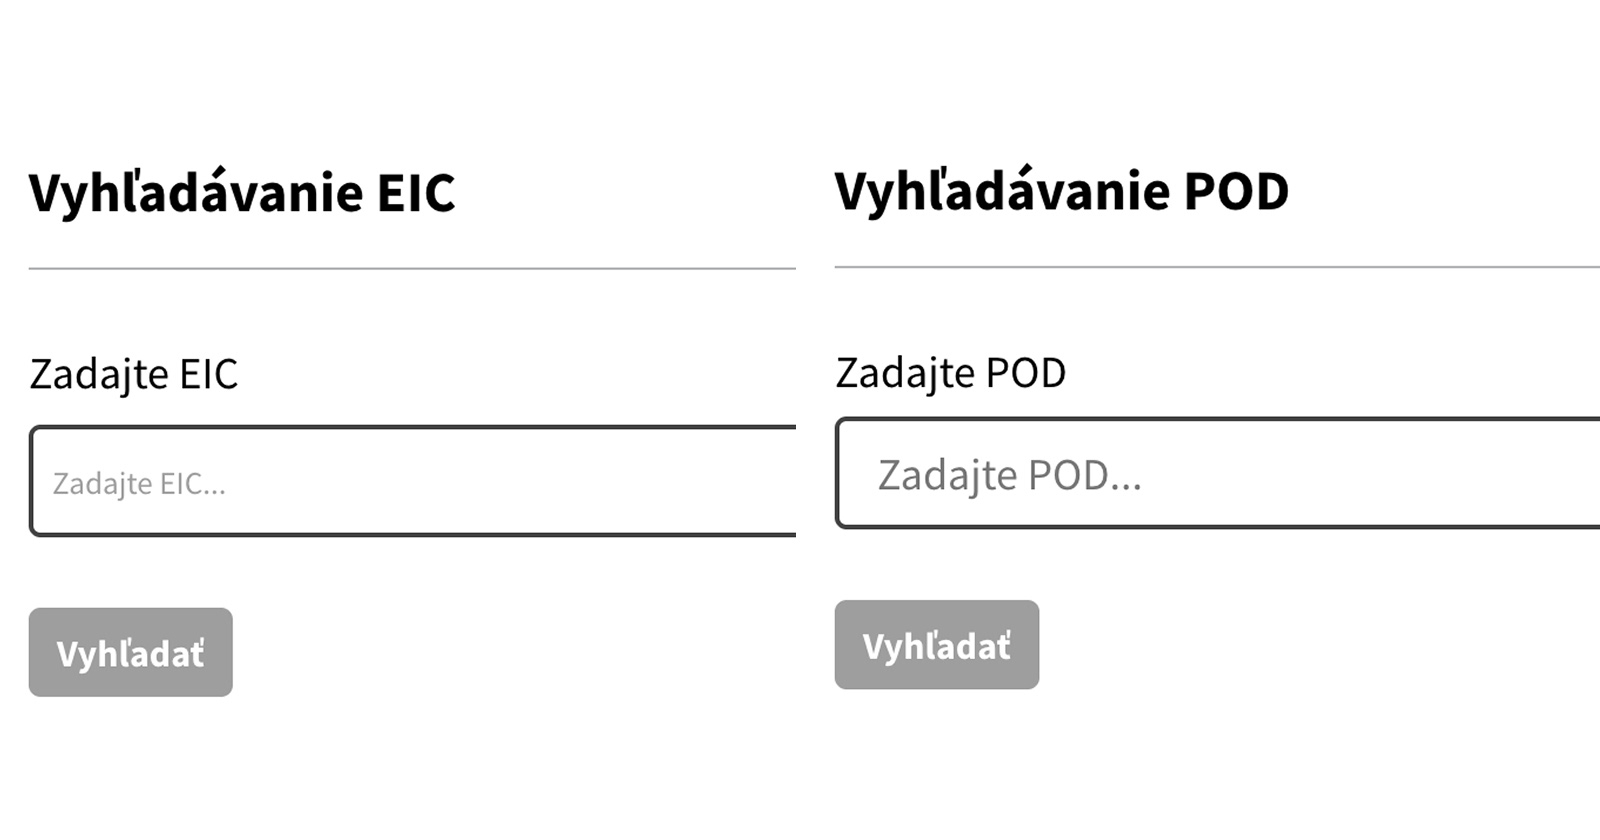The width and height of the screenshot is (1600, 840).
Task: Select the Zadajte POD label above input
Action: coord(950,373)
